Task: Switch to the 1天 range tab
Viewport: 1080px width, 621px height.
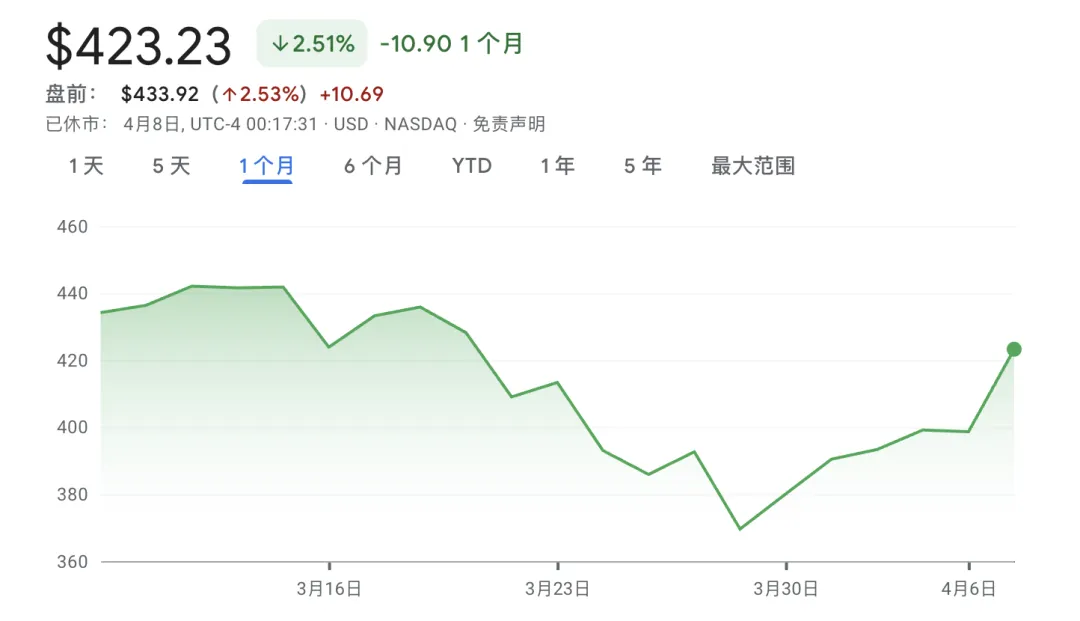Action: click(x=86, y=166)
